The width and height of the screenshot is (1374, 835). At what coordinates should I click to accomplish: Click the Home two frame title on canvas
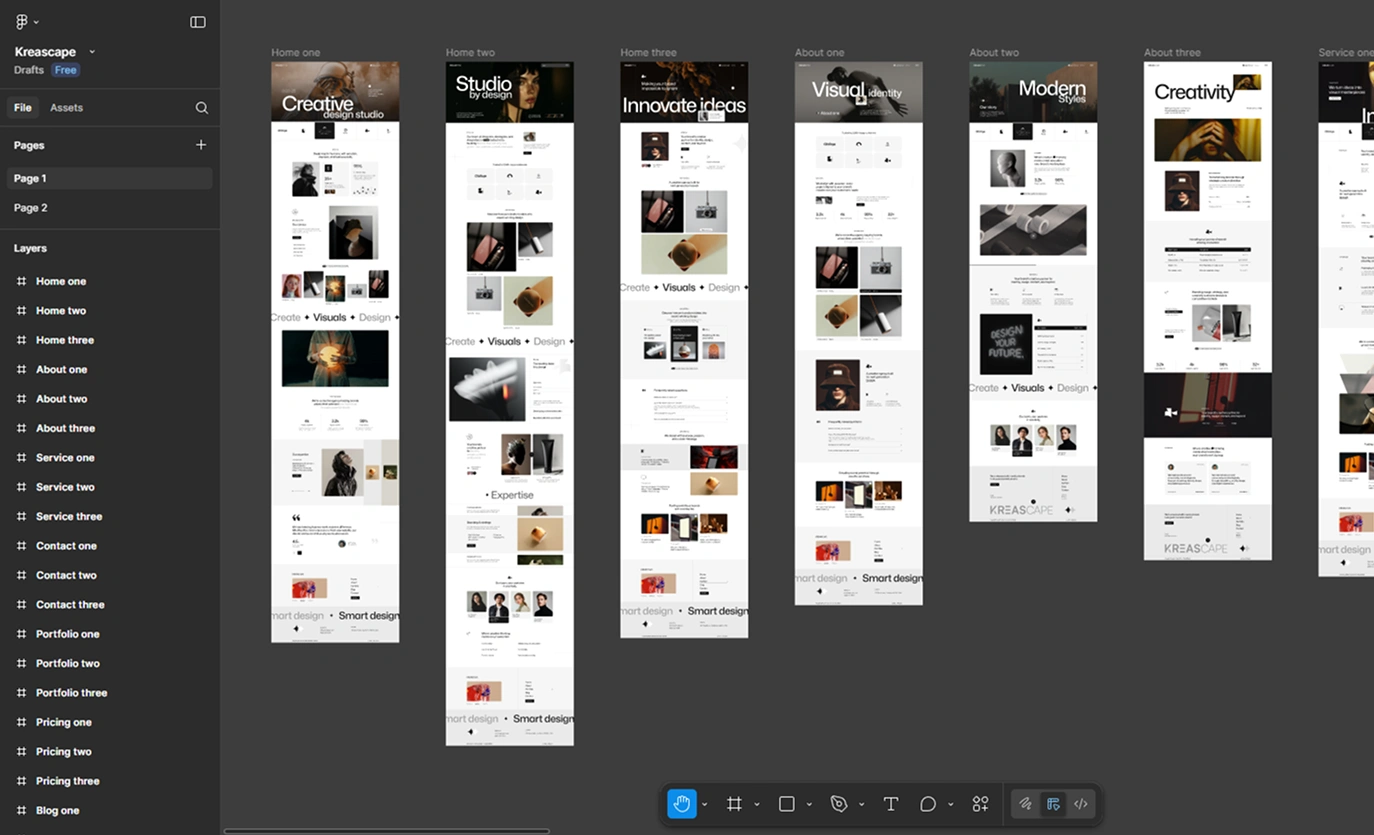470,53
